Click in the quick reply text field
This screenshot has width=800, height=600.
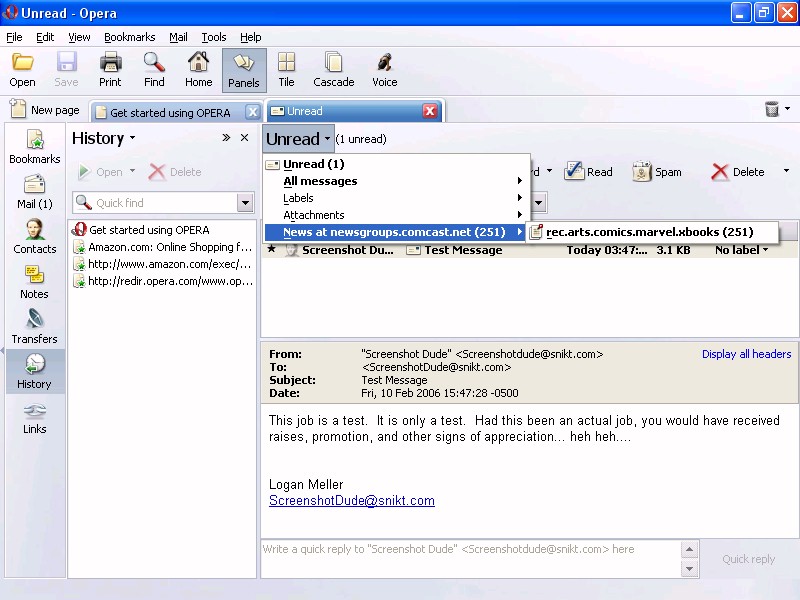pos(470,558)
